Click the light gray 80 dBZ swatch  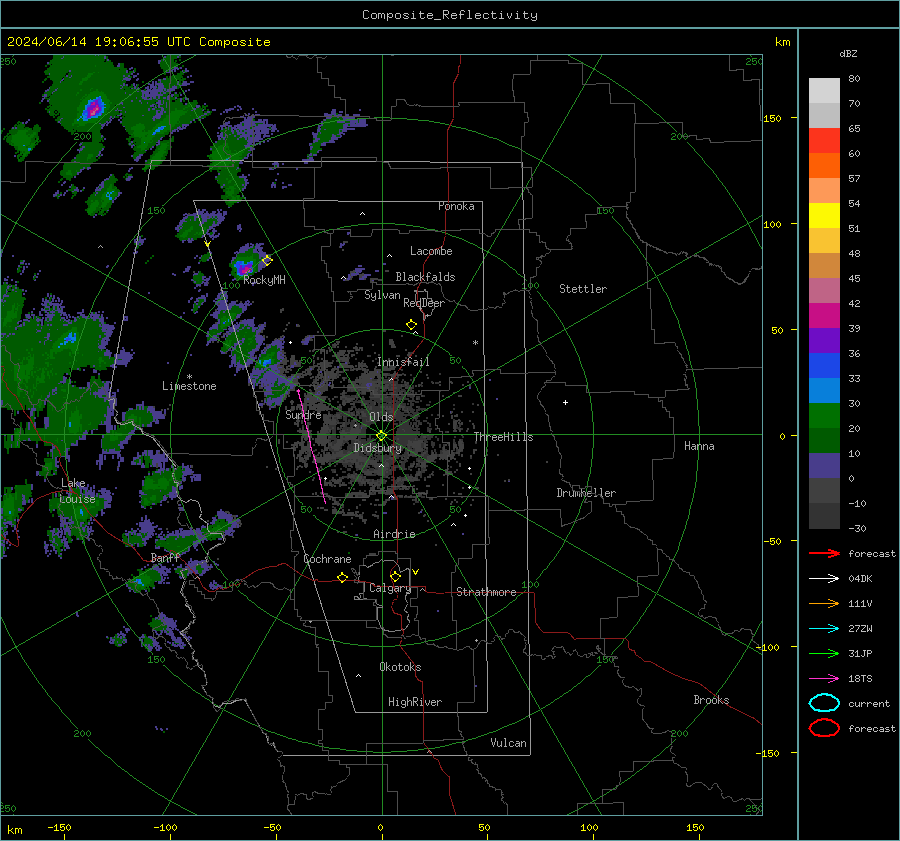(x=824, y=91)
